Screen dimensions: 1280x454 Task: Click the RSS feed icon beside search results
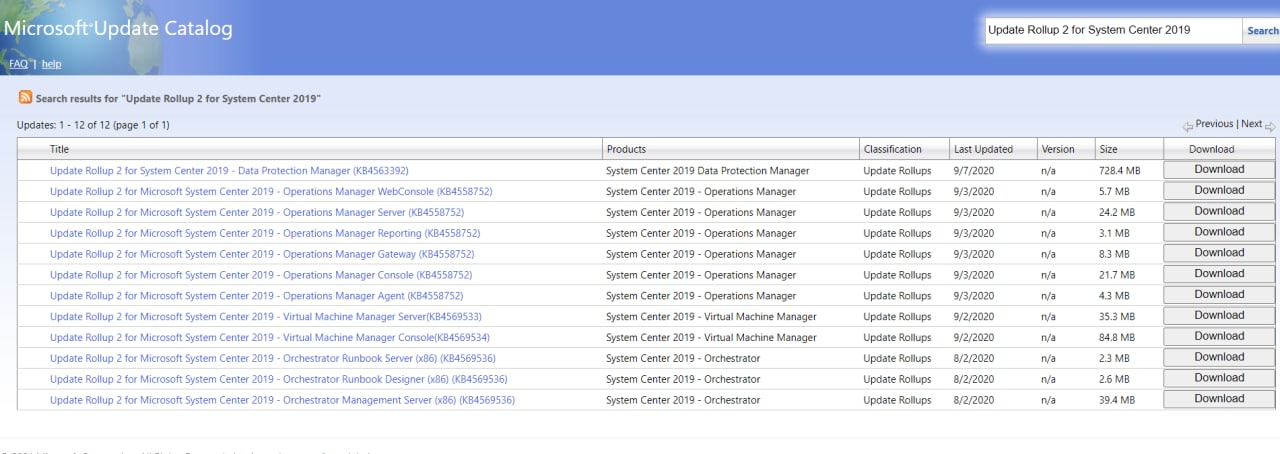pos(25,97)
